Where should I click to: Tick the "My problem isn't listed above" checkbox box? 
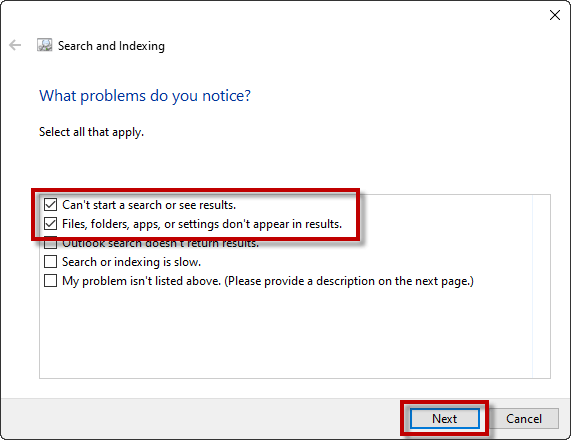click(x=50, y=281)
